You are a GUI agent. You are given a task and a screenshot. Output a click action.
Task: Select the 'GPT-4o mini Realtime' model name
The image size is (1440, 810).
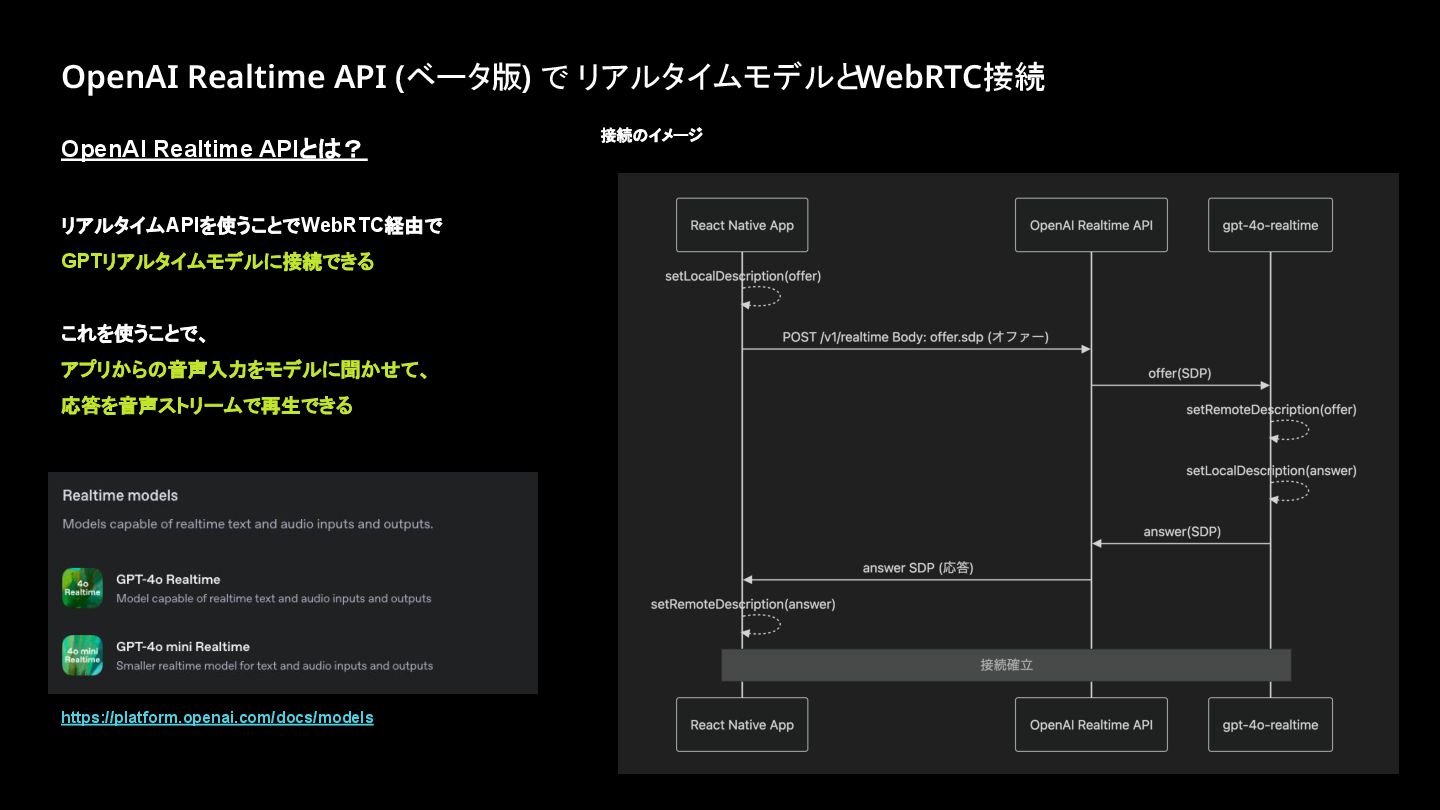point(183,646)
